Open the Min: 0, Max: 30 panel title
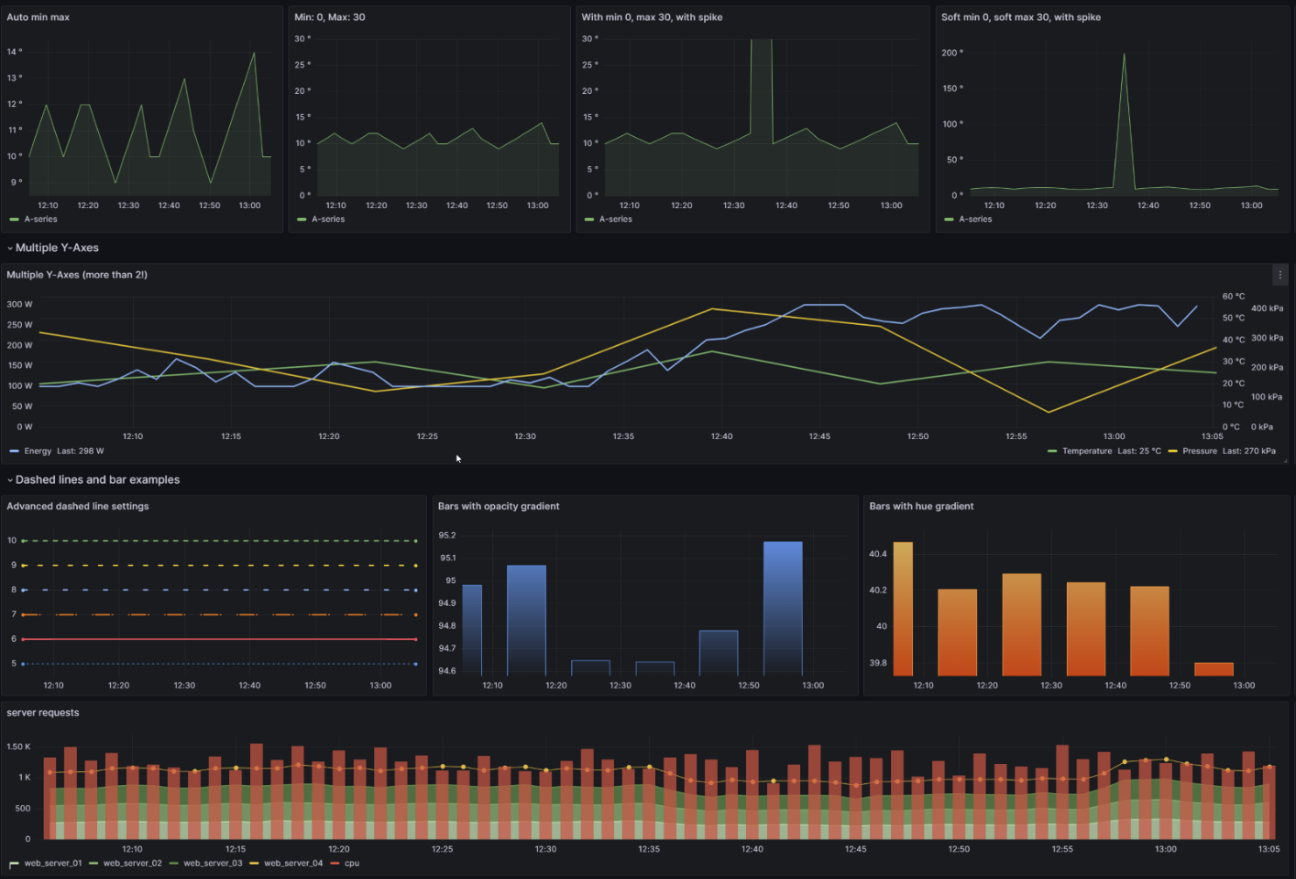This screenshot has height=879, width=1296. pos(329,17)
